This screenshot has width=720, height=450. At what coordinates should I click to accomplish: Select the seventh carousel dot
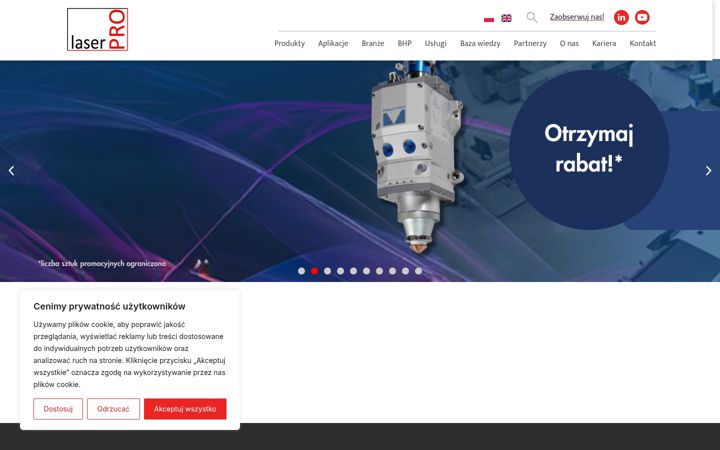(x=379, y=271)
